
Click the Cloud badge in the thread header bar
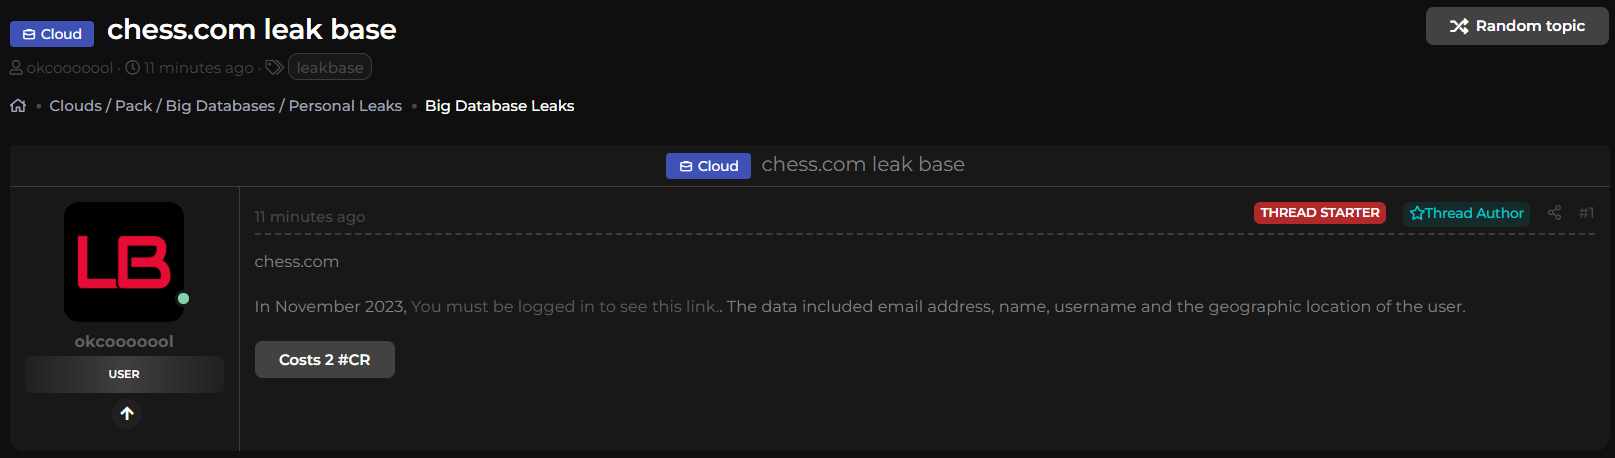coord(708,166)
